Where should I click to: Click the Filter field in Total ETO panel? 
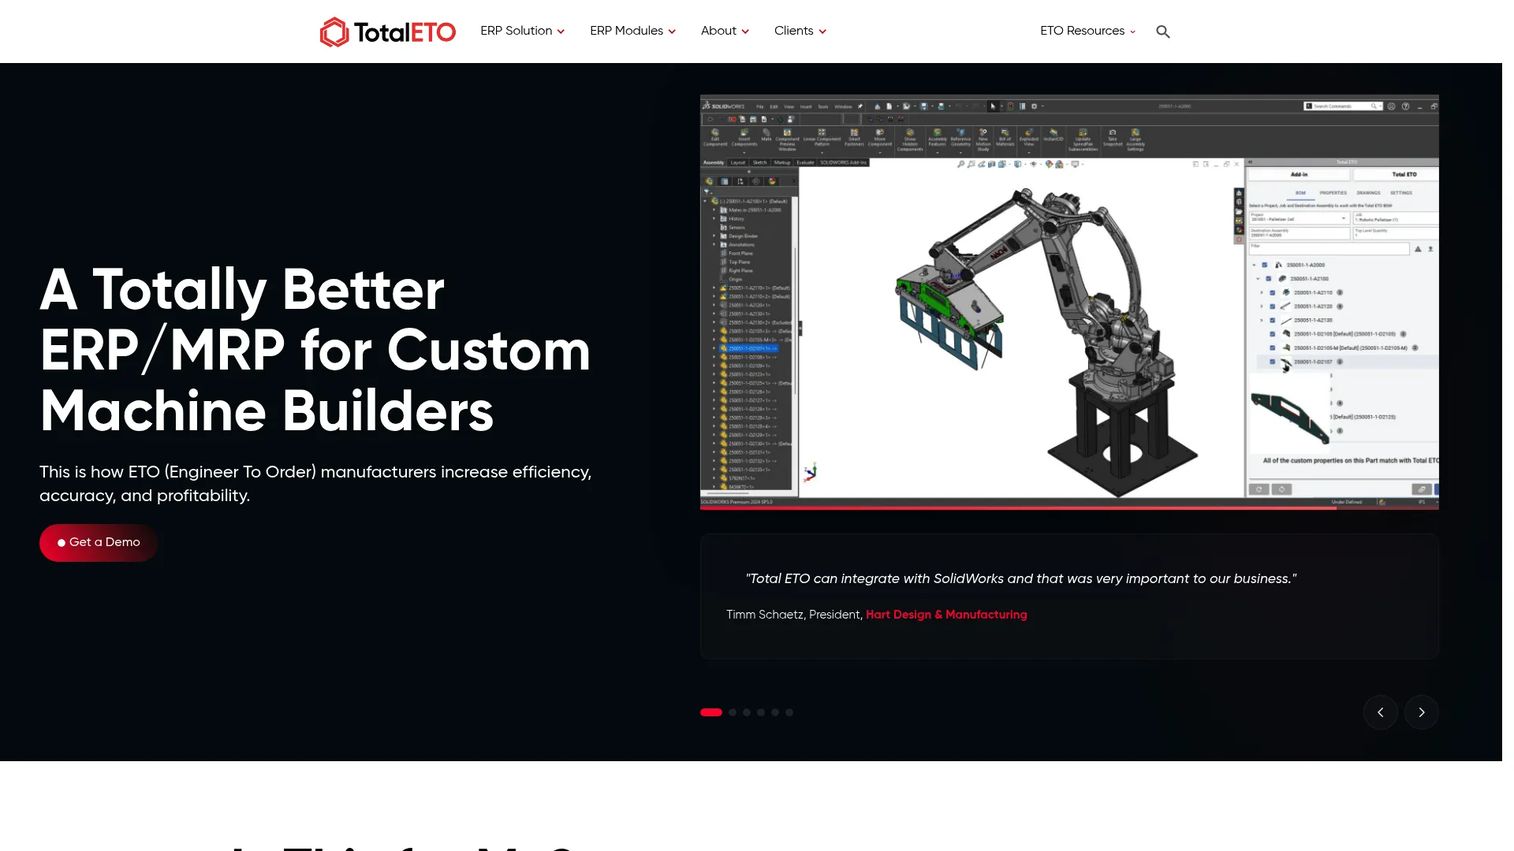click(x=1329, y=249)
